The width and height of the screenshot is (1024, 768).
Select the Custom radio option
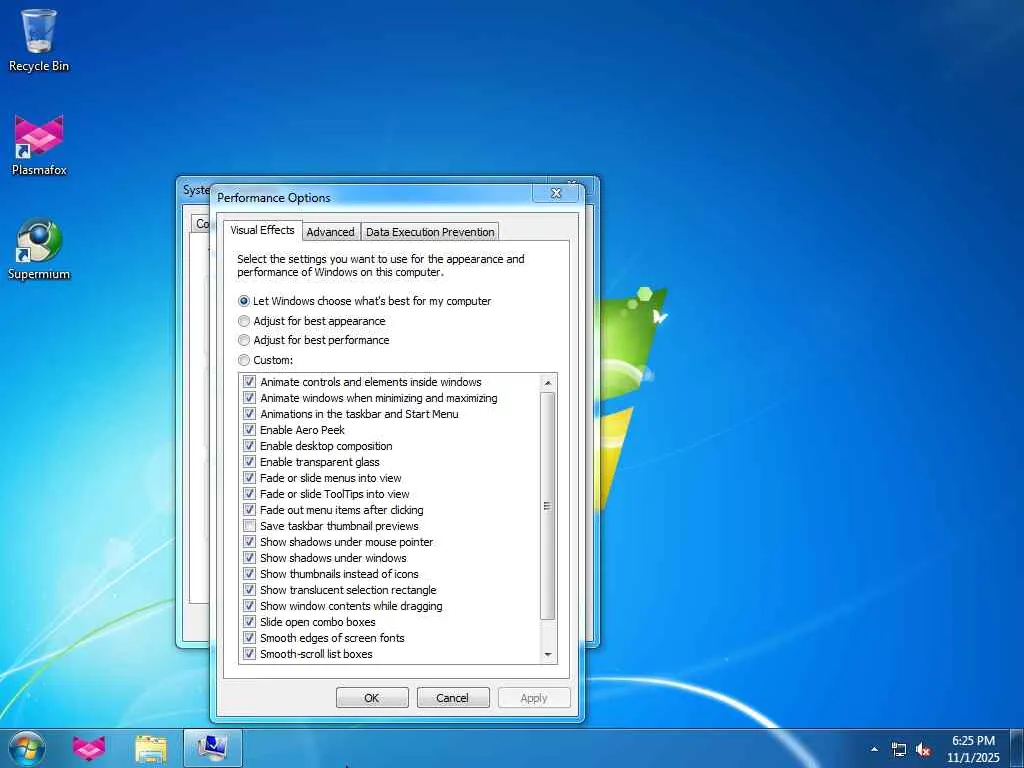(x=266, y=360)
